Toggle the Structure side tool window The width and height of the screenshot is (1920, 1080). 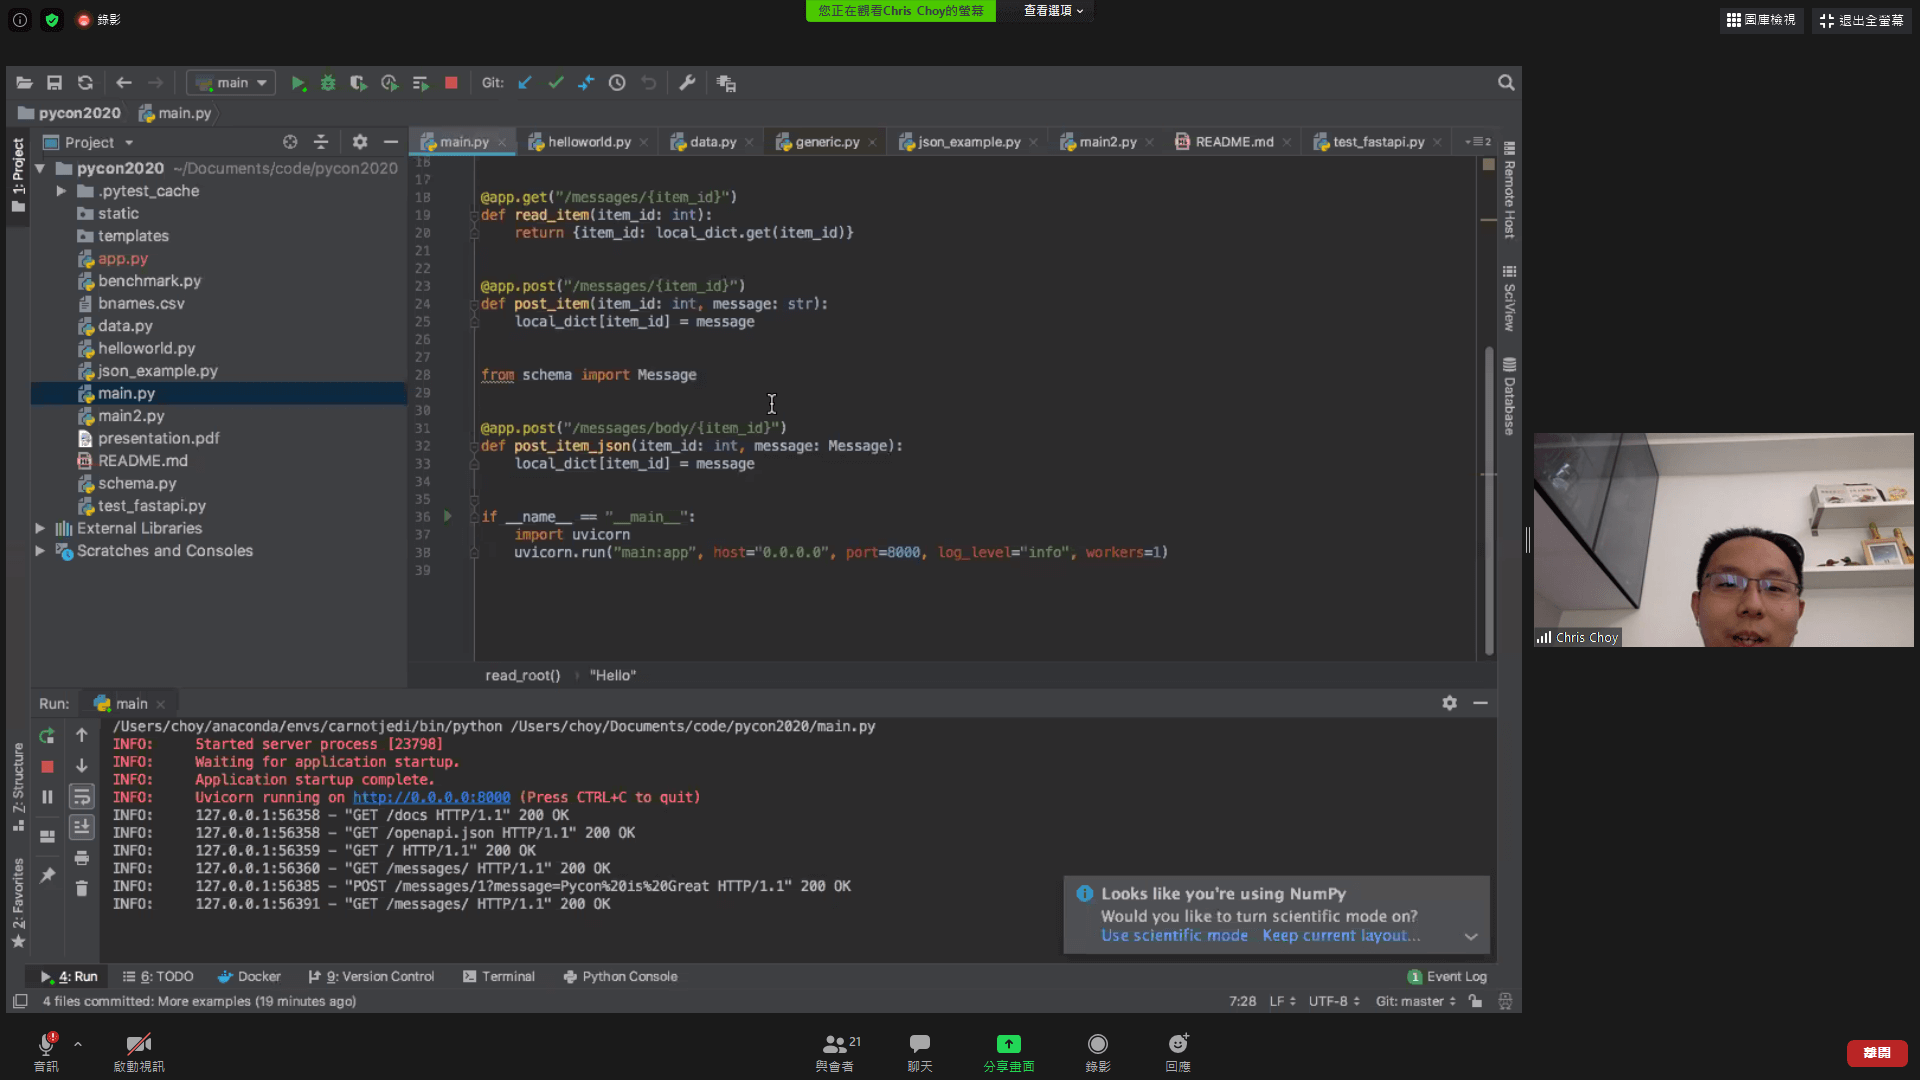18,787
